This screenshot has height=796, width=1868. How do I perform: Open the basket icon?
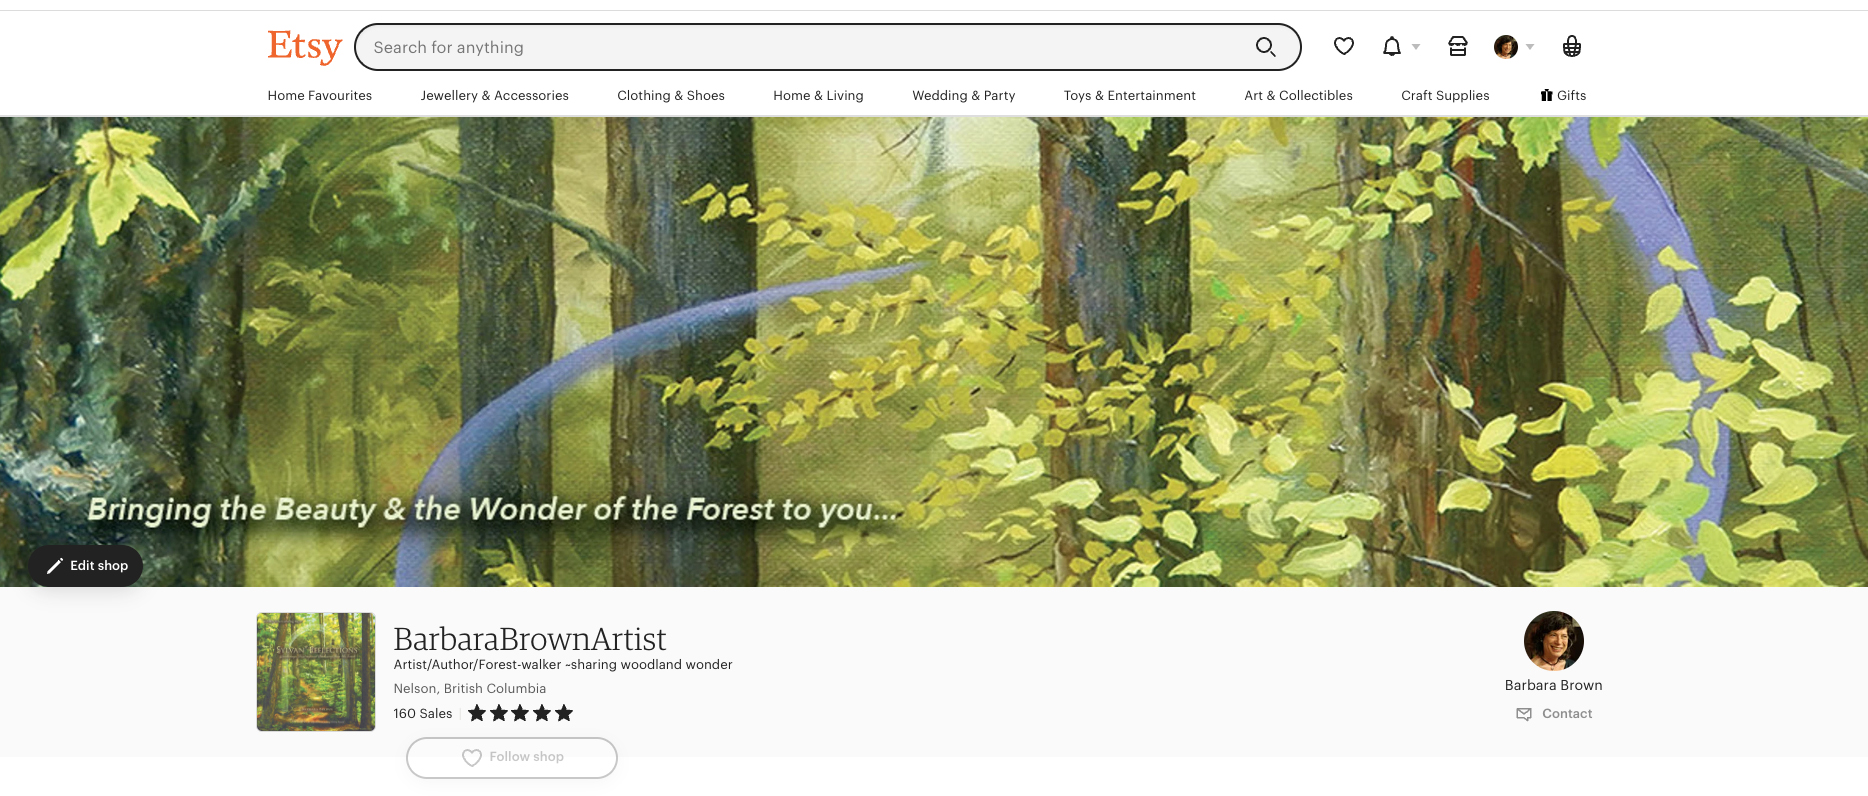pos(1572,46)
